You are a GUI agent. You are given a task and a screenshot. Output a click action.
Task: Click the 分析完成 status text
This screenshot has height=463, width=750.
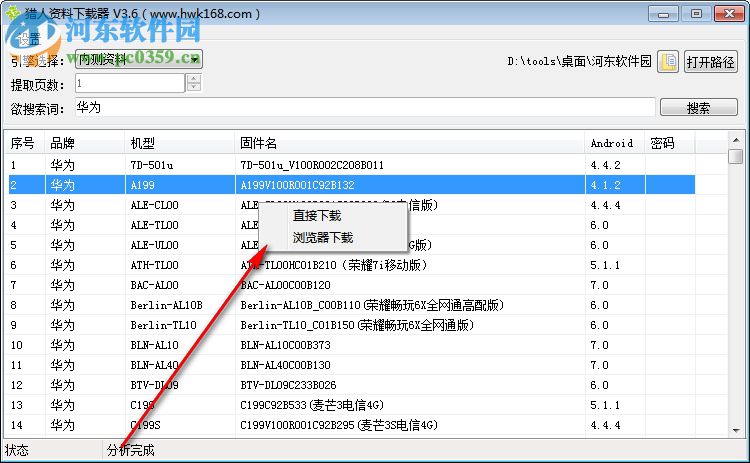pyautogui.click(x=131, y=450)
